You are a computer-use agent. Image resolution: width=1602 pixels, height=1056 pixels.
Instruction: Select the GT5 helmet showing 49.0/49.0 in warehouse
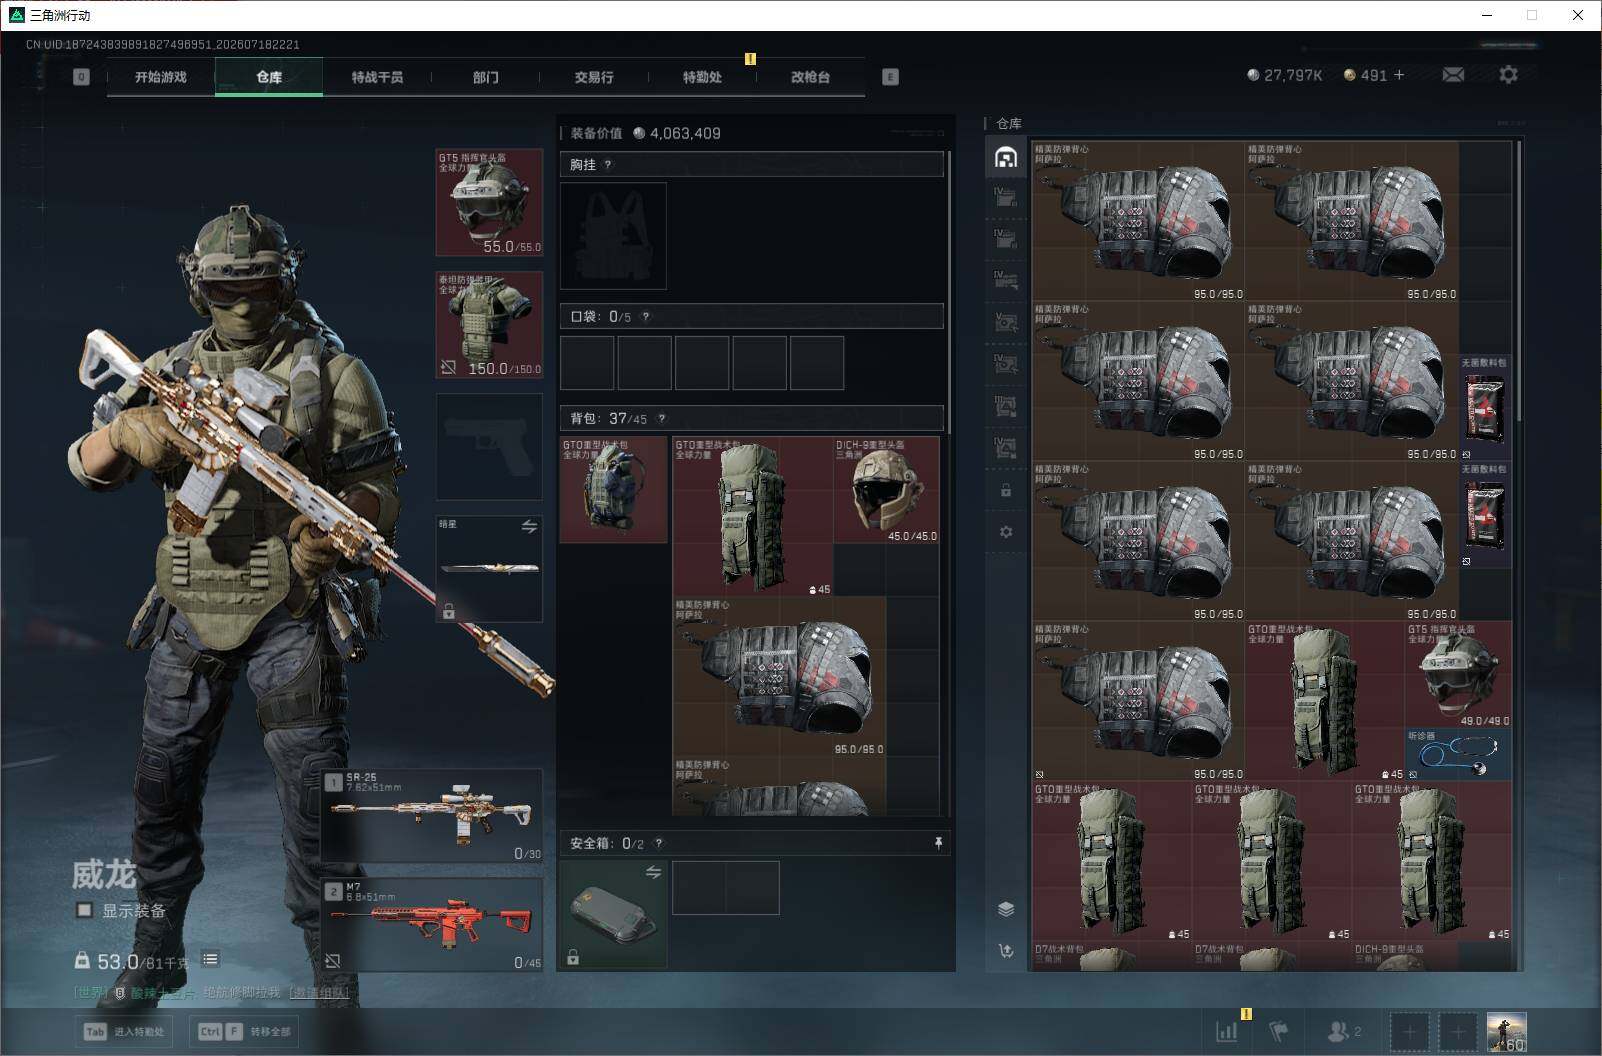(1459, 675)
